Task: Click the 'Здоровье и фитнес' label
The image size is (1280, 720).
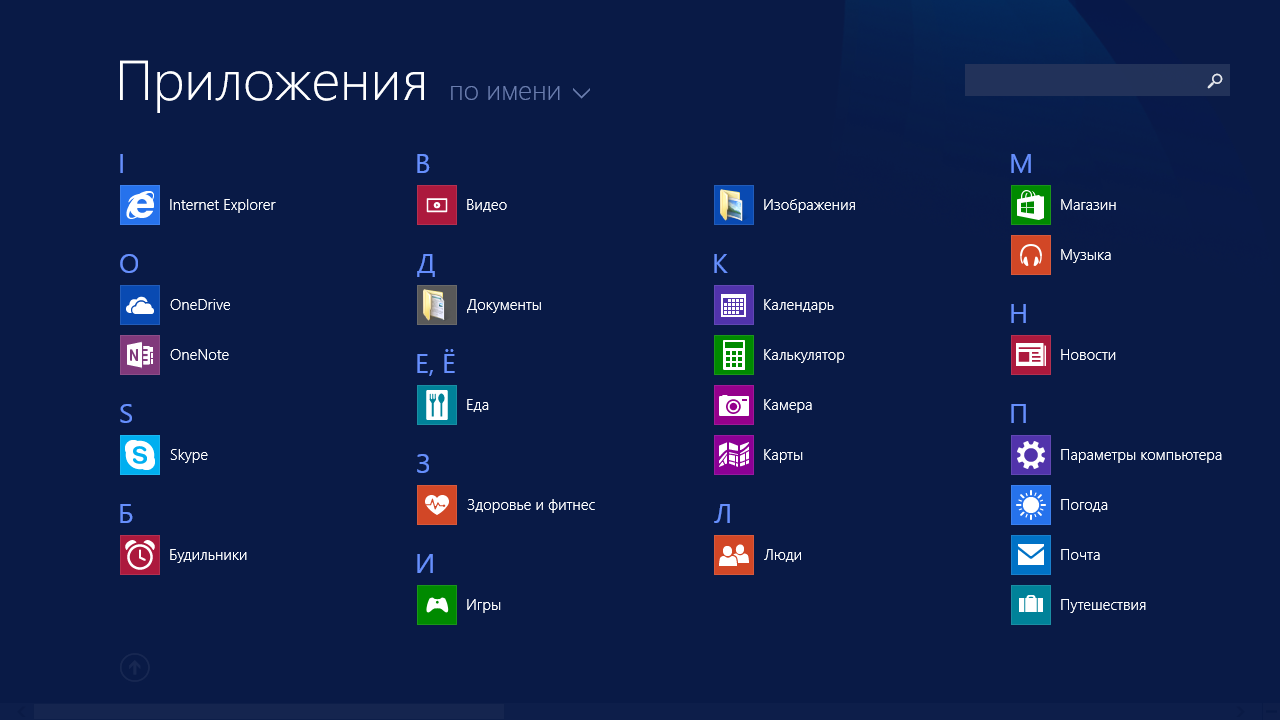Action: (x=531, y=505)
